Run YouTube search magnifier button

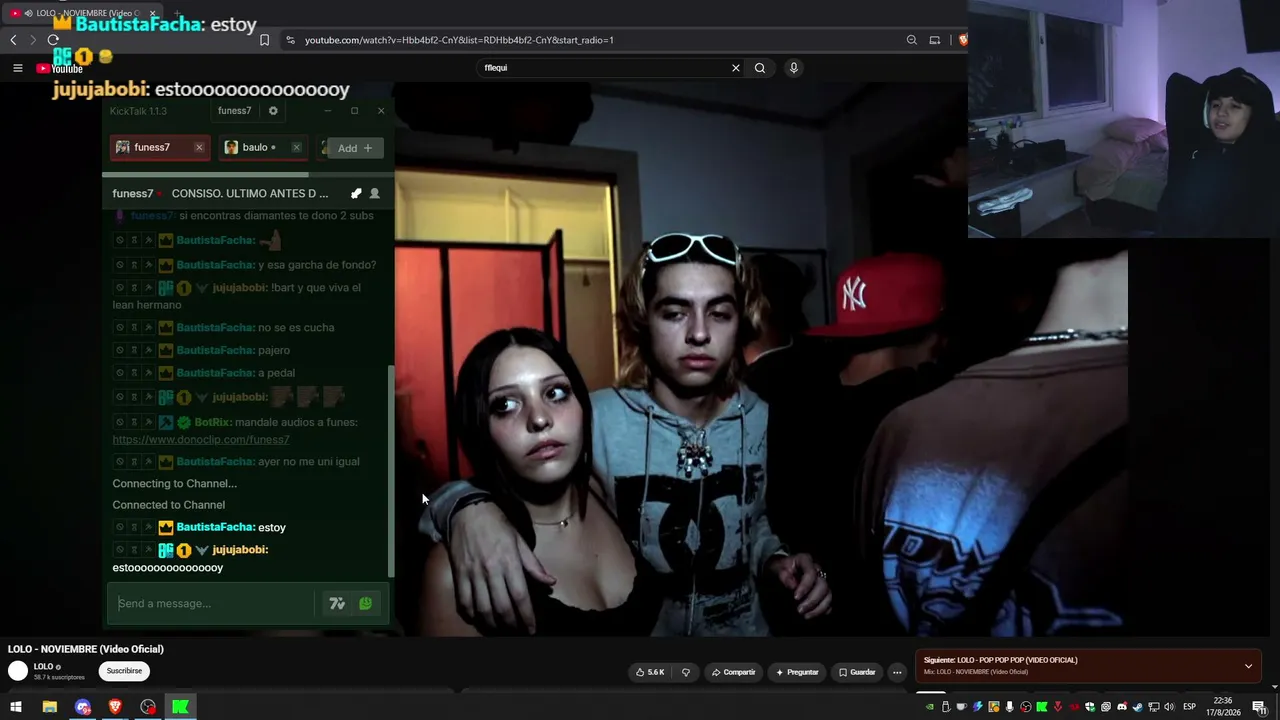coord(760,68)
